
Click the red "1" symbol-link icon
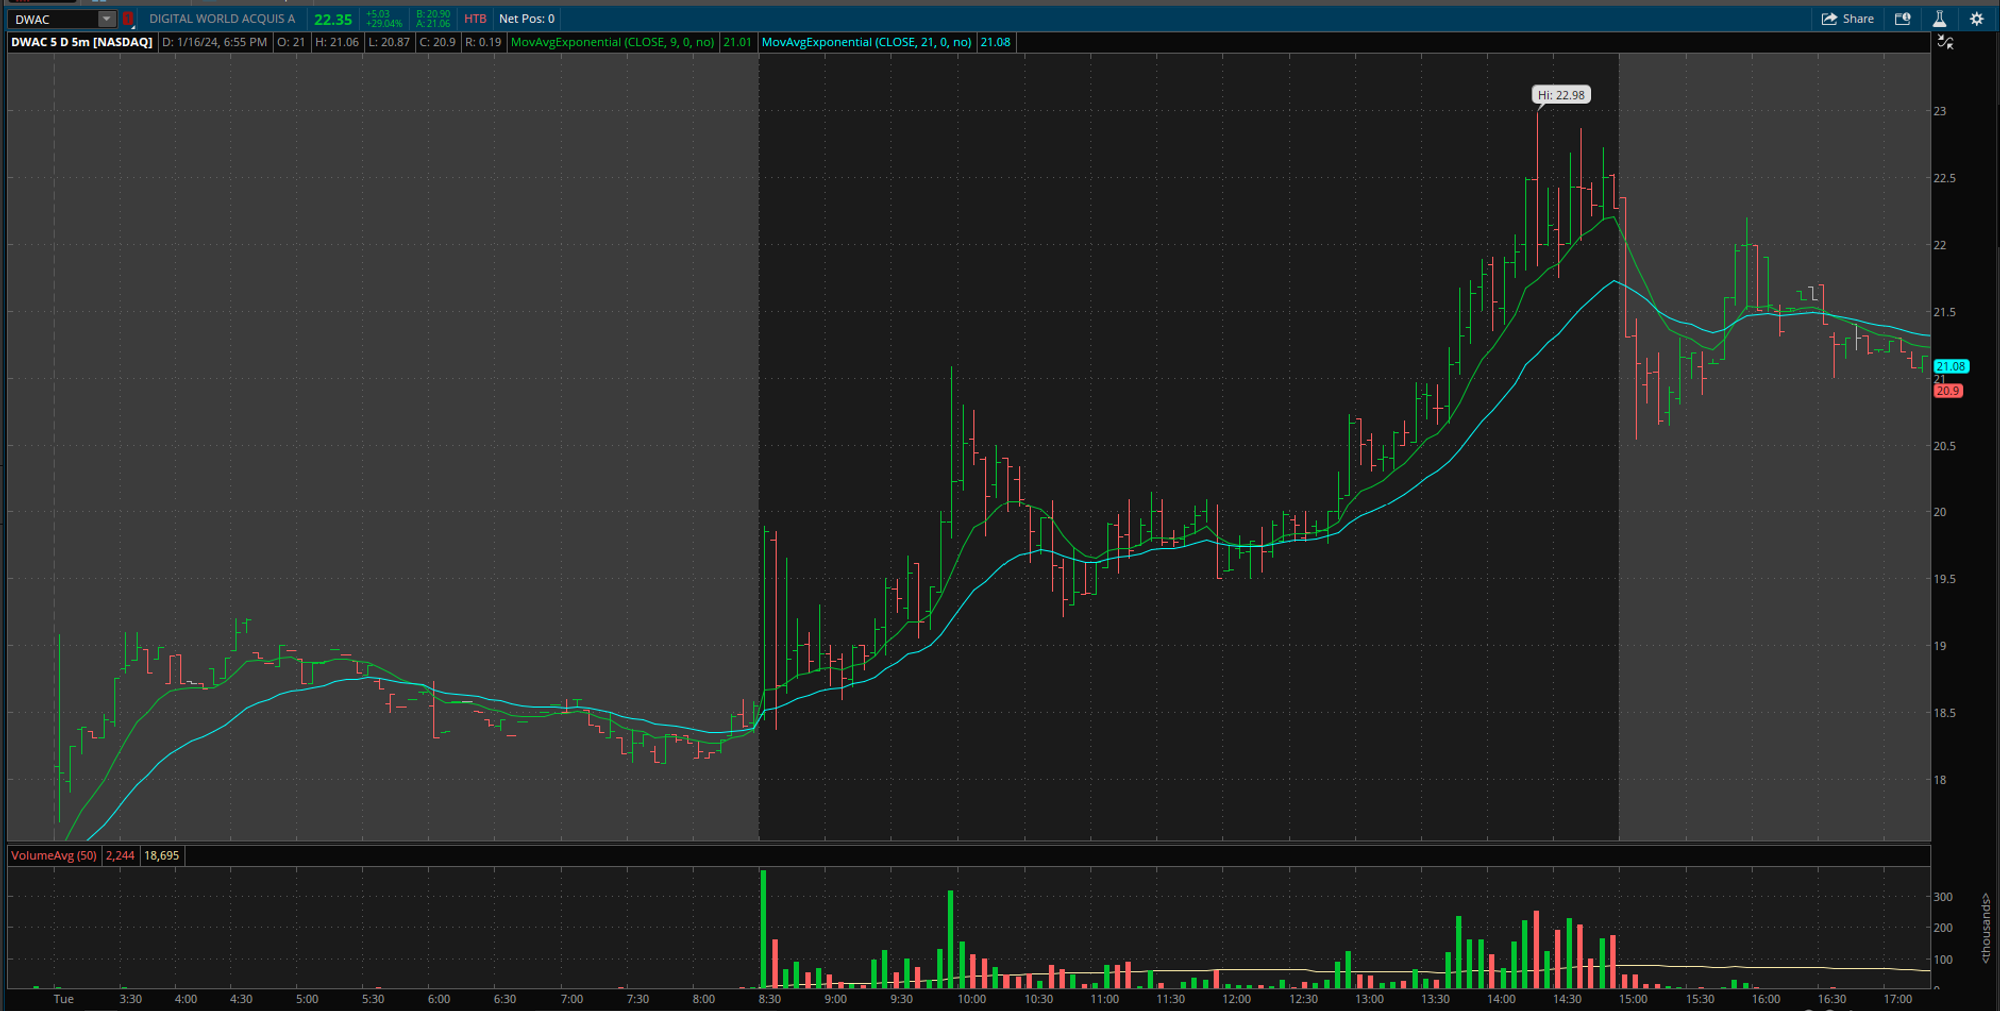(x=128, y=18)
